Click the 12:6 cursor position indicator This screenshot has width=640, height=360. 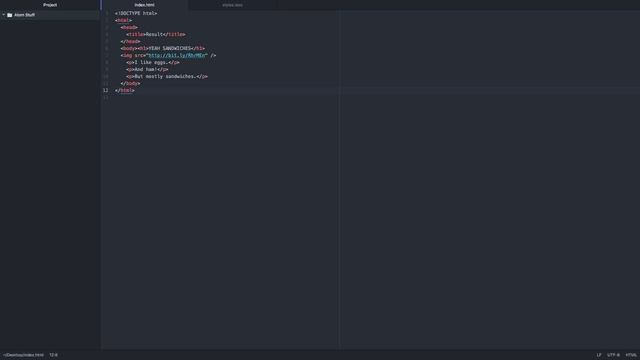click(53, 355)
